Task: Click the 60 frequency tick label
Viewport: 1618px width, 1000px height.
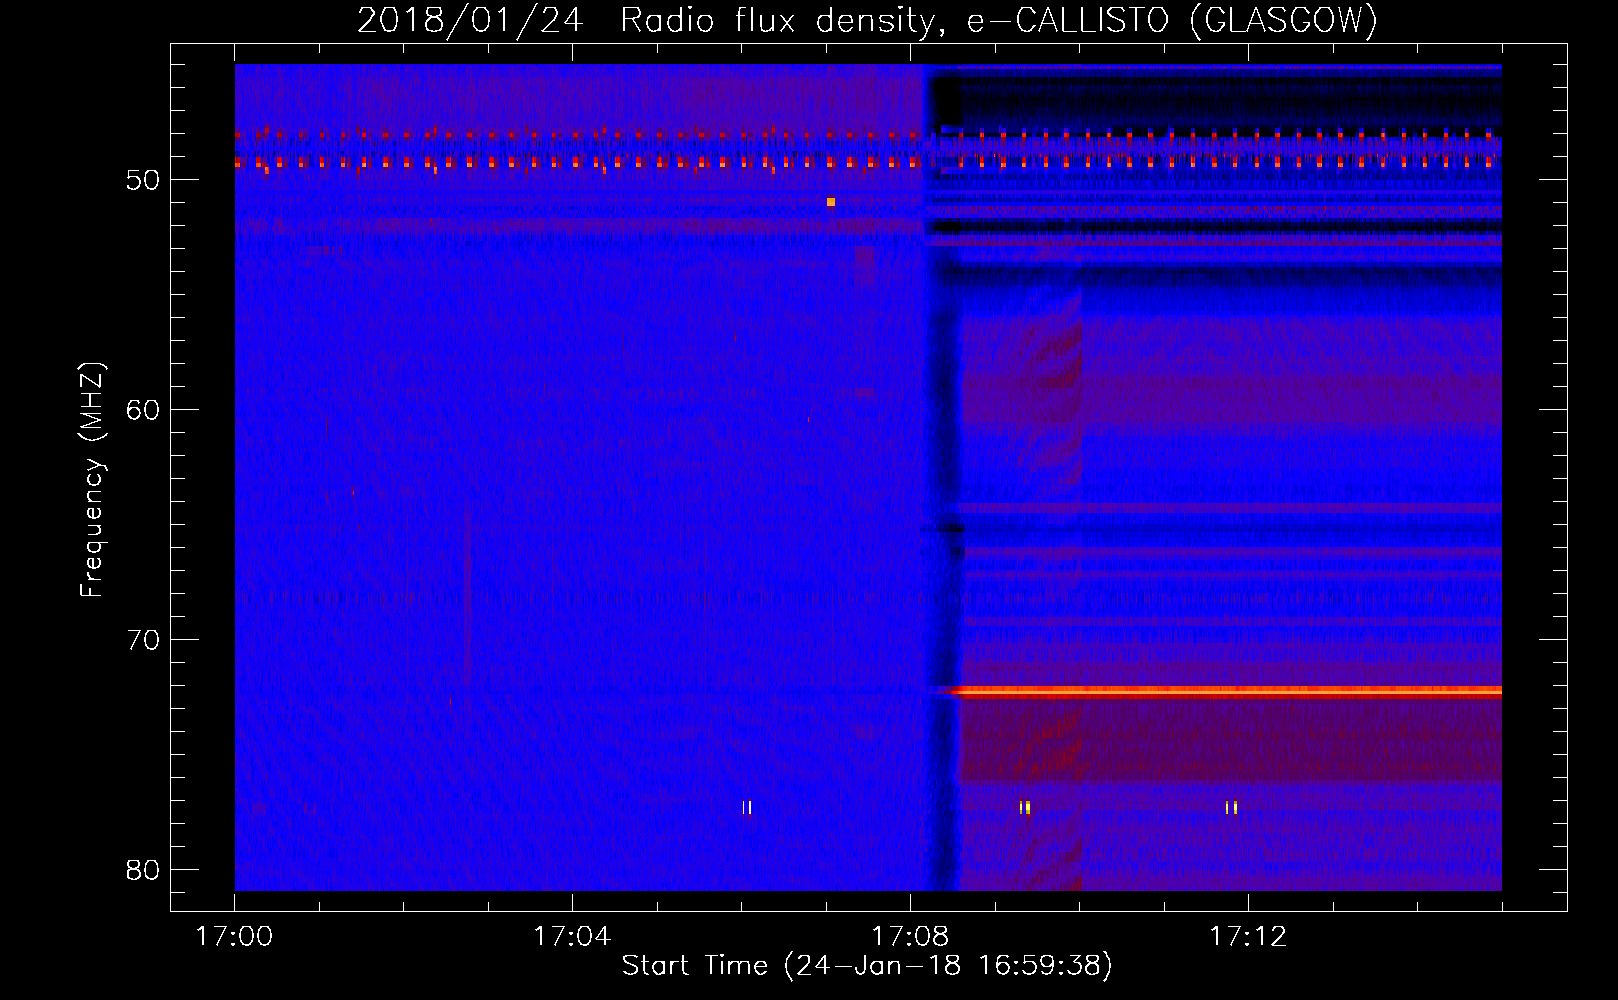Action: click(144, 410)
